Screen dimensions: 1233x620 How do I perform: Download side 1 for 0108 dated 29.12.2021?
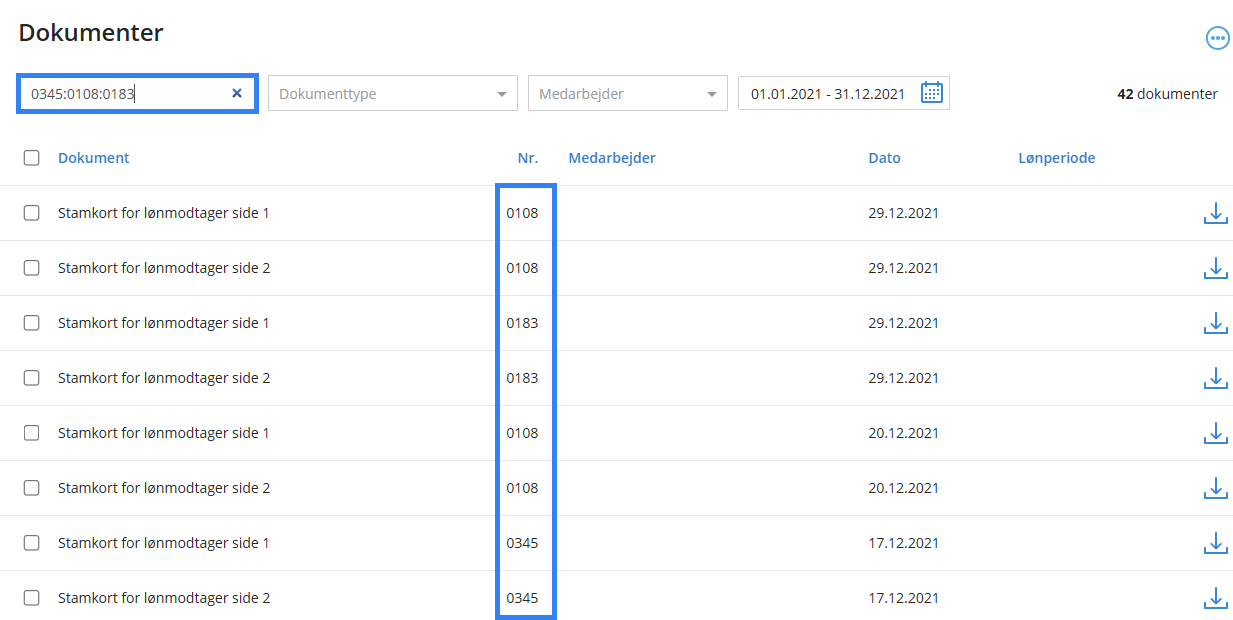[1215, 213]
